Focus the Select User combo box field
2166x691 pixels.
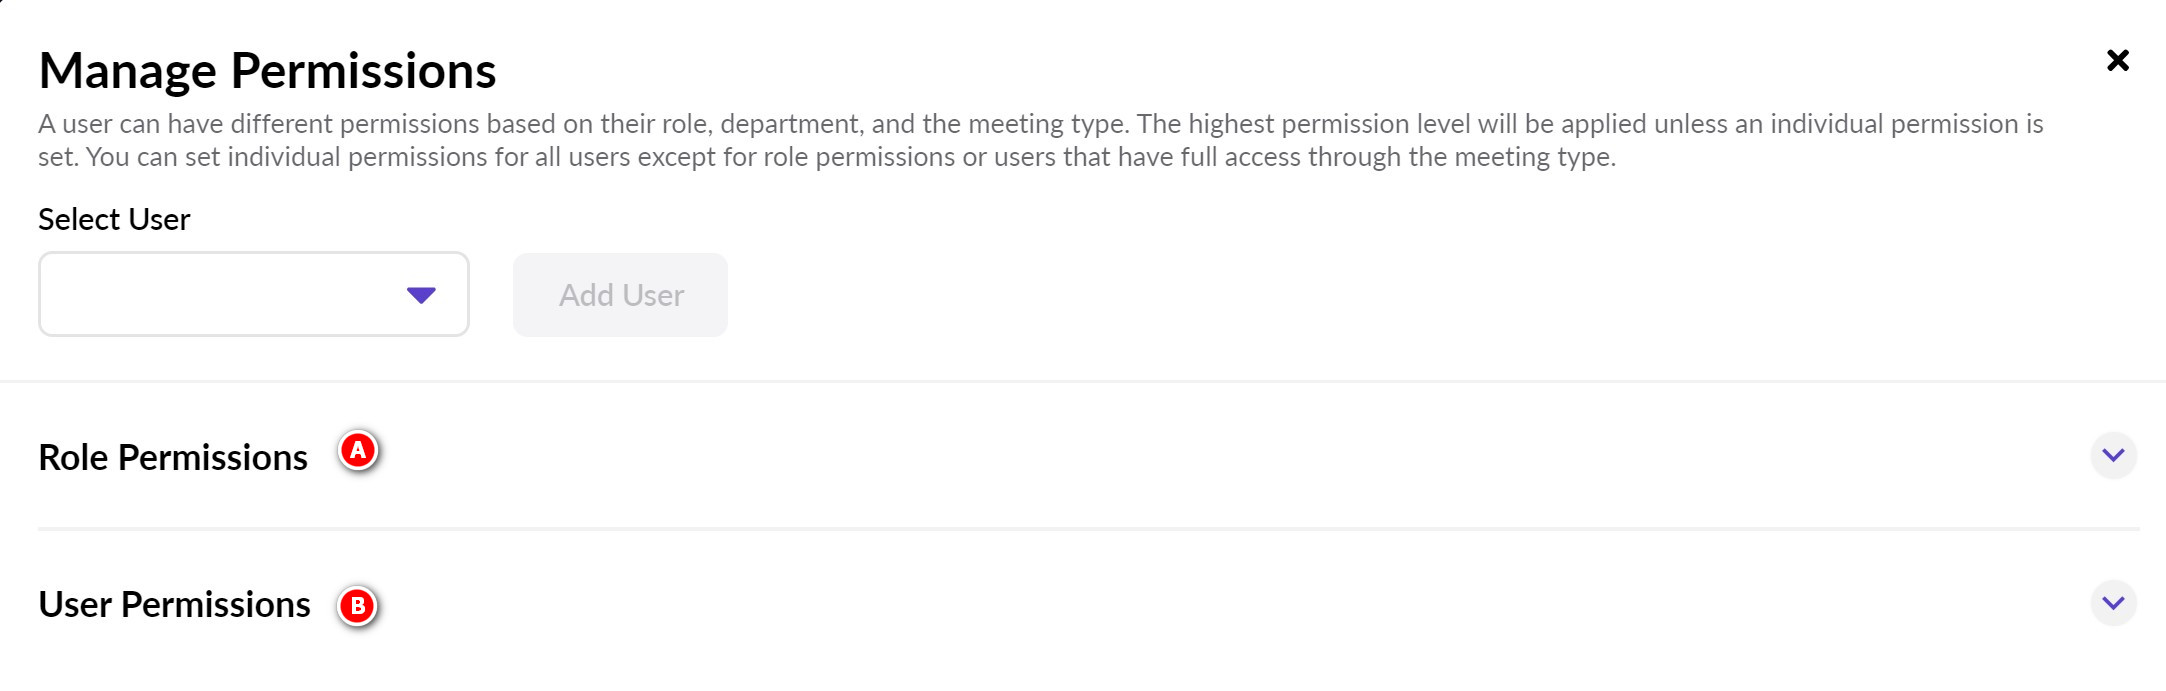(x=220, y=294)
